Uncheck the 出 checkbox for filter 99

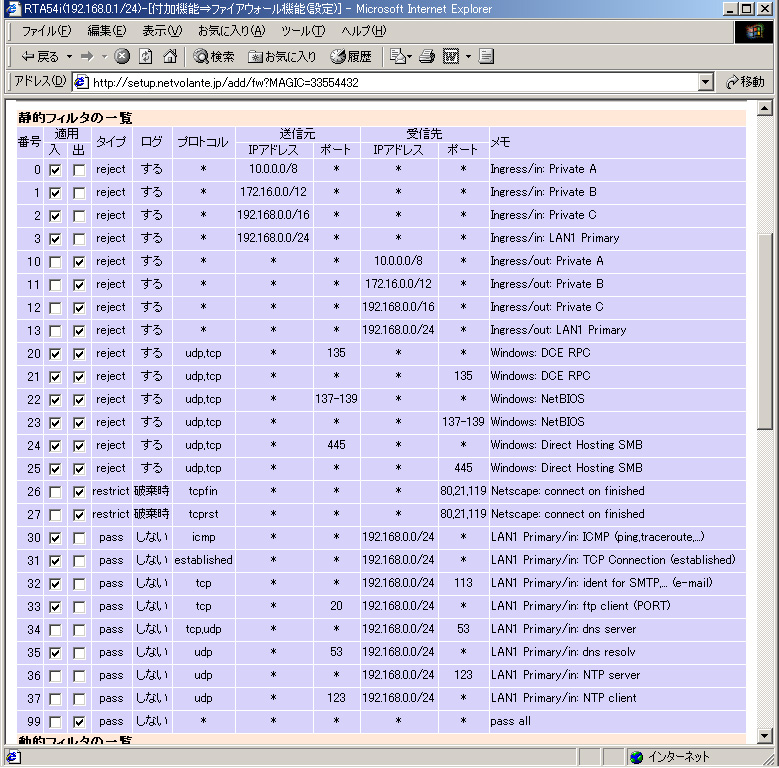point(79,721)
